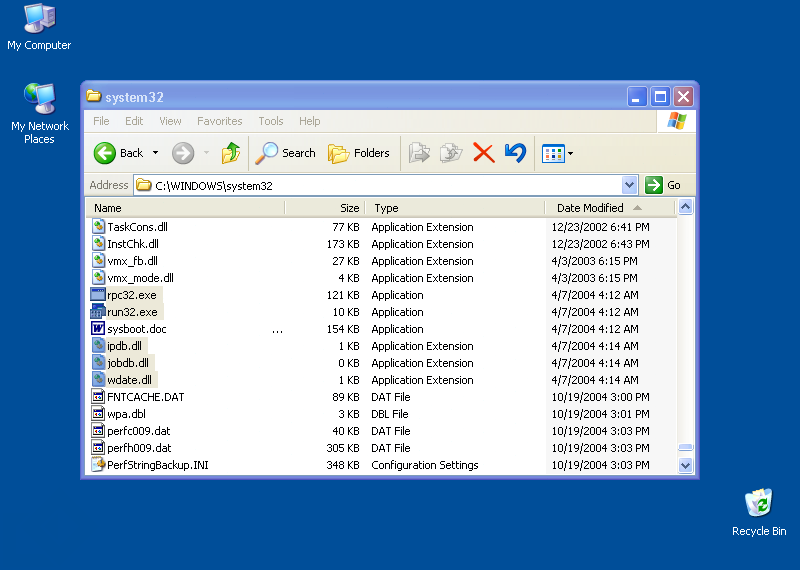The image size is (800, 570).
Task: Select the perfh009.dat file icon
Action: [x=98, y=448]
